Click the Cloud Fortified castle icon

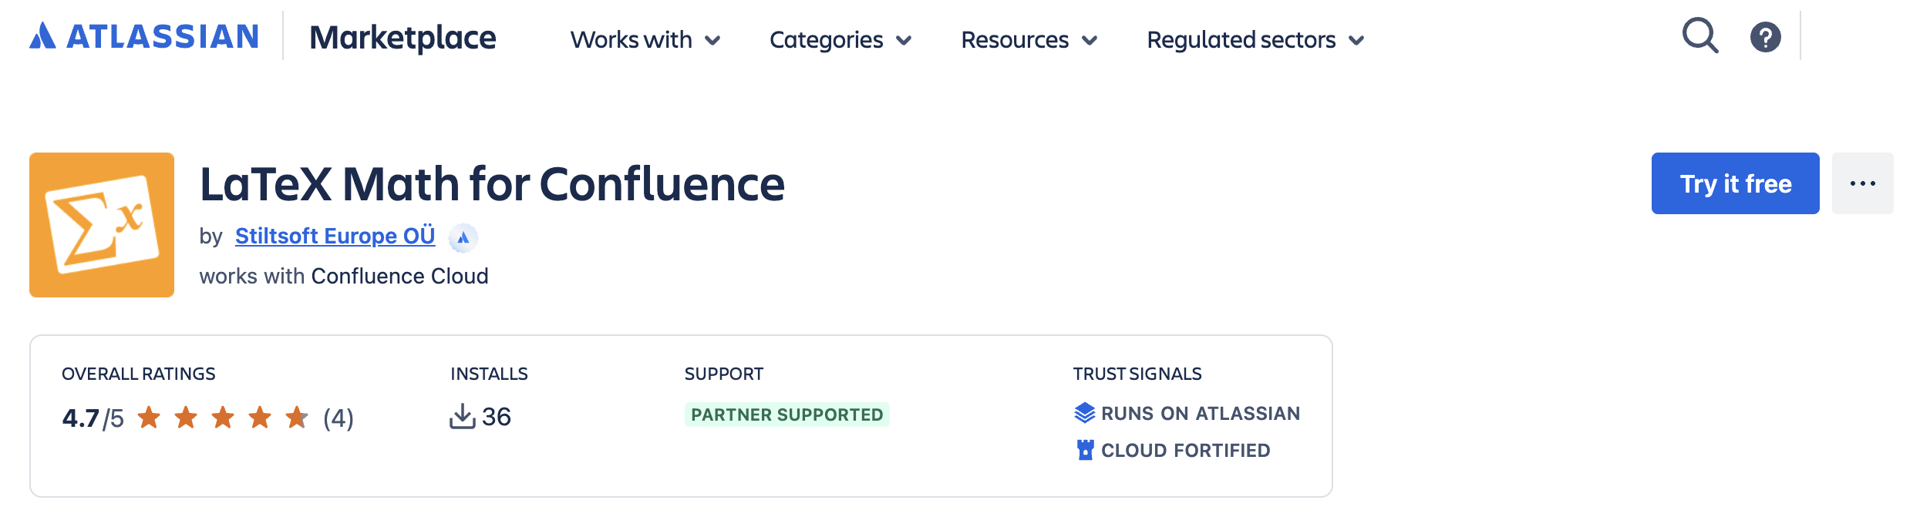click(x=1084, y=450)
